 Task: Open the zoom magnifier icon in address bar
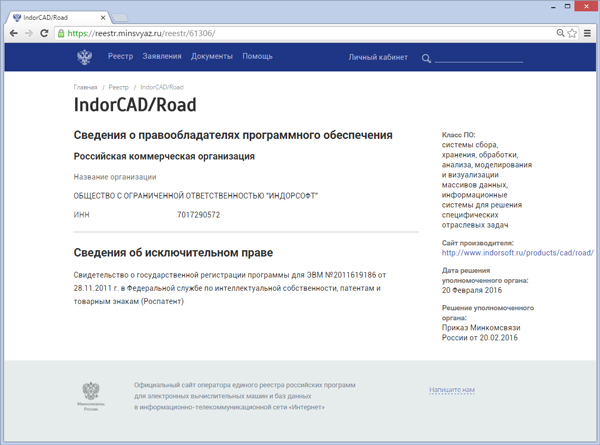(560, 33)
